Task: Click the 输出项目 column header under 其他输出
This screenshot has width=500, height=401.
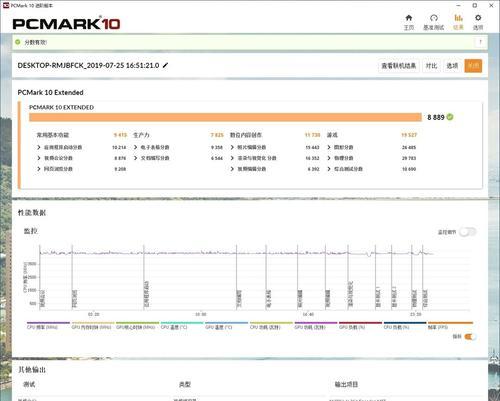Action: pos(346,384)
